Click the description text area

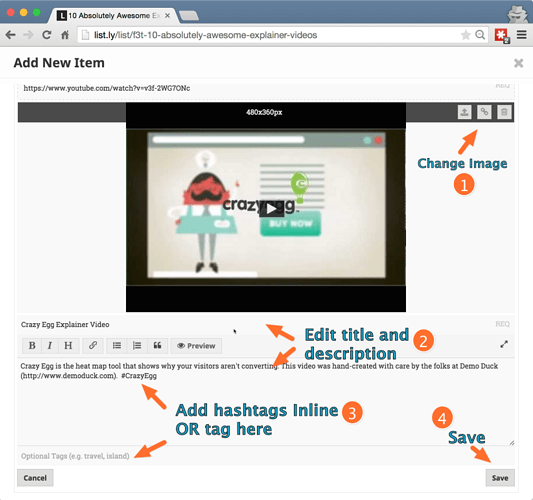[x=266, y=402]
